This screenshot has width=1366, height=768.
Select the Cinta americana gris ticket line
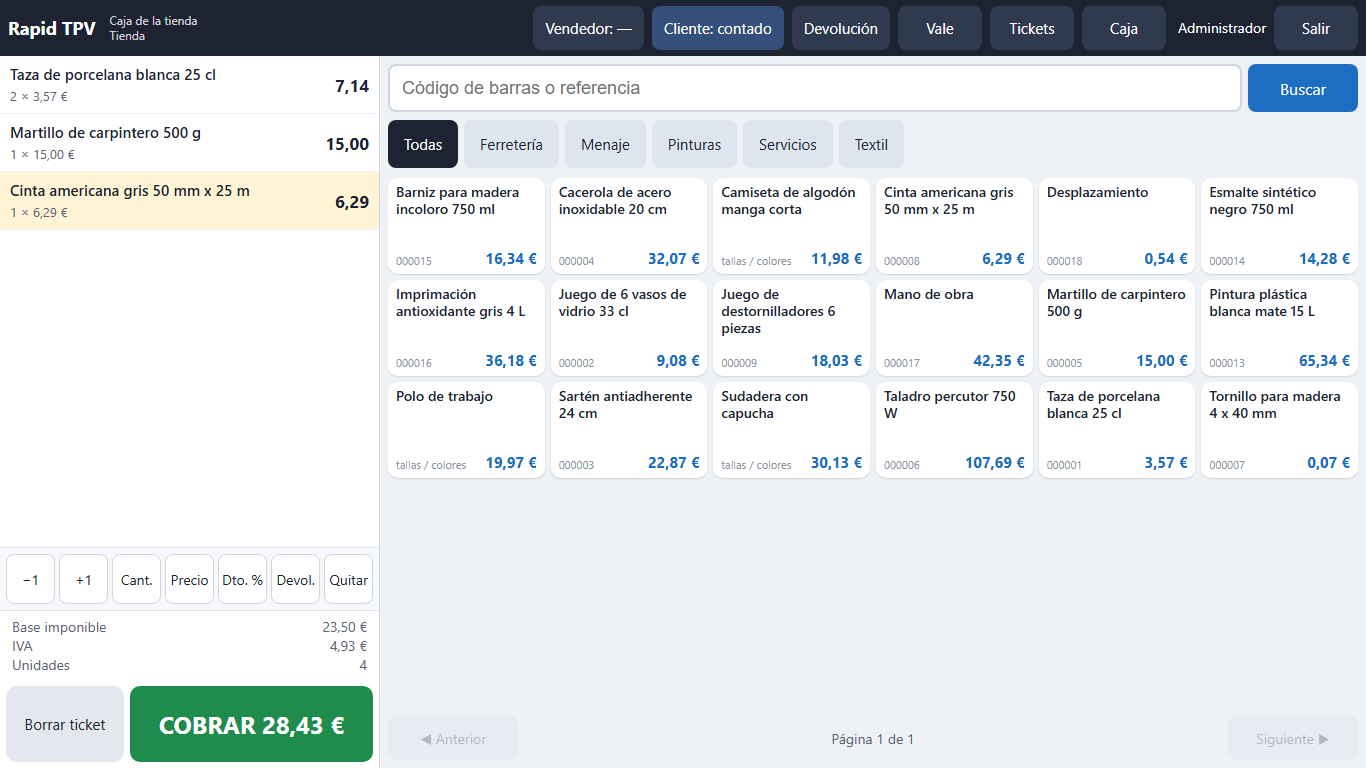(x=189, y=201)
